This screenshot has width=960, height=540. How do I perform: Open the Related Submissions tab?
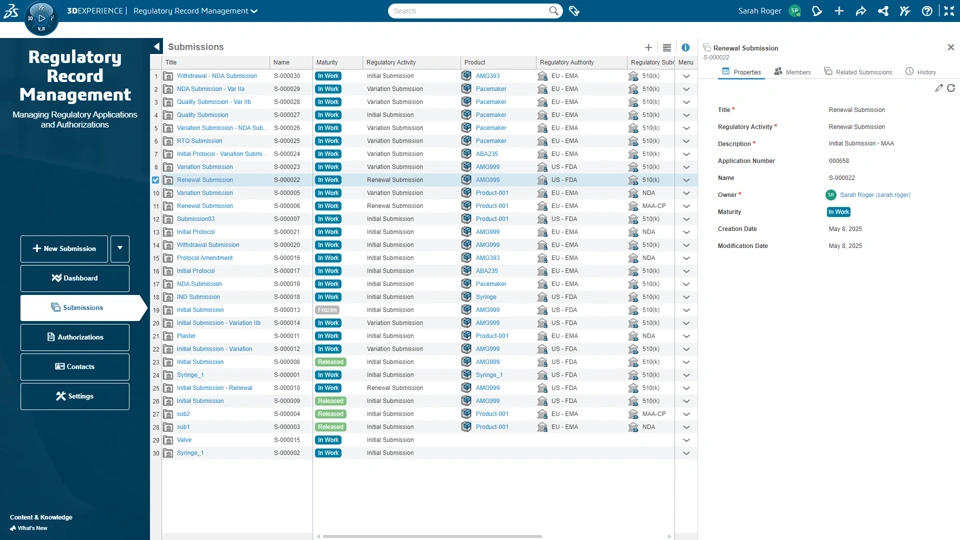[x=858, y=72]
